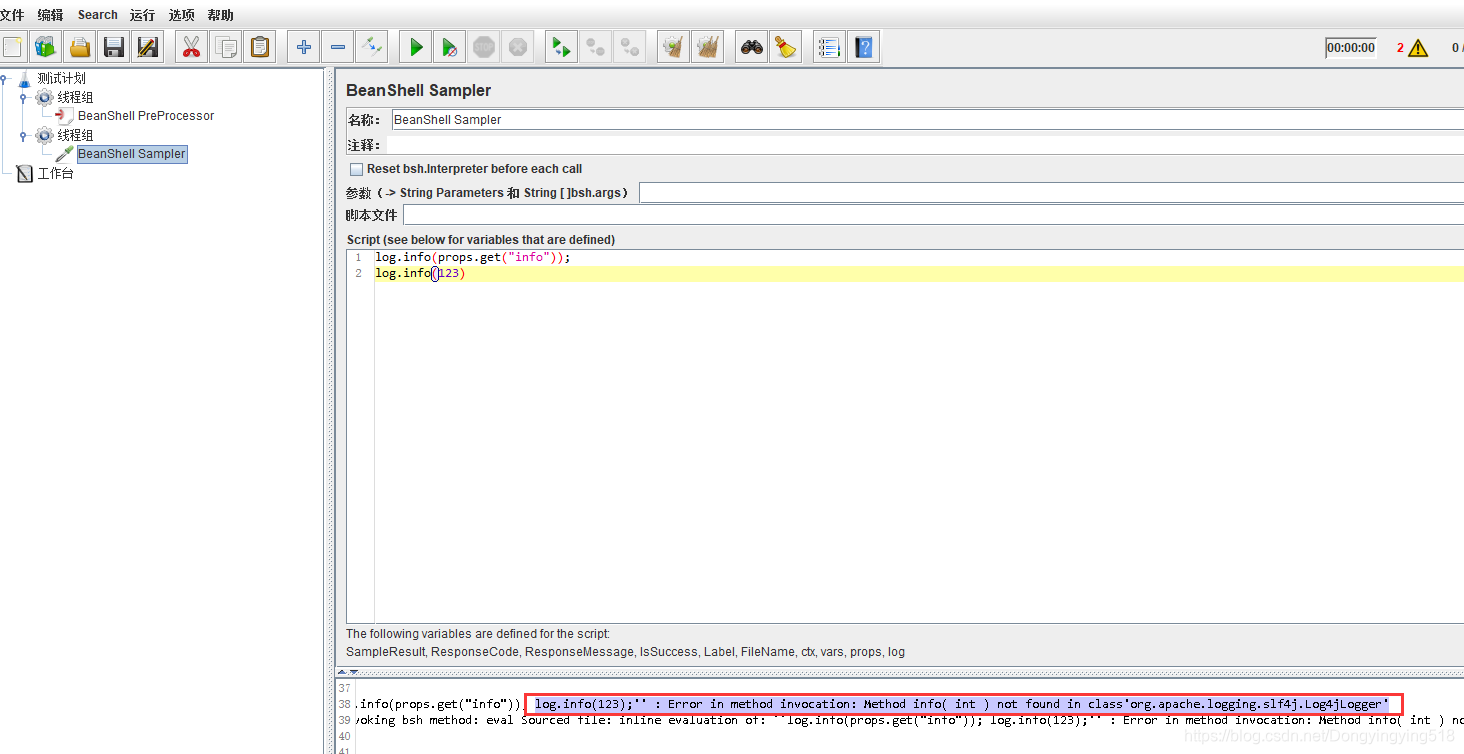Viewport: 1464px width, 754px height.
Task: Toggle Reset bsh.Interpreter before each call
Action: [356, 170]
